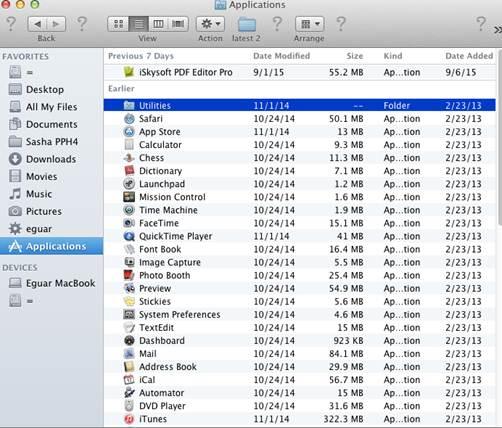Image resolution: width=502 pixels, height=428 pixels.
Task: Select the Launchpad rocket icon
Action: (x=129, y=184)
